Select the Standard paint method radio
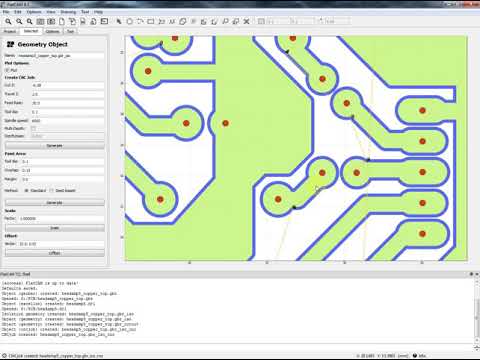This screenshot has width=480, height=360. tap(27, 190)
